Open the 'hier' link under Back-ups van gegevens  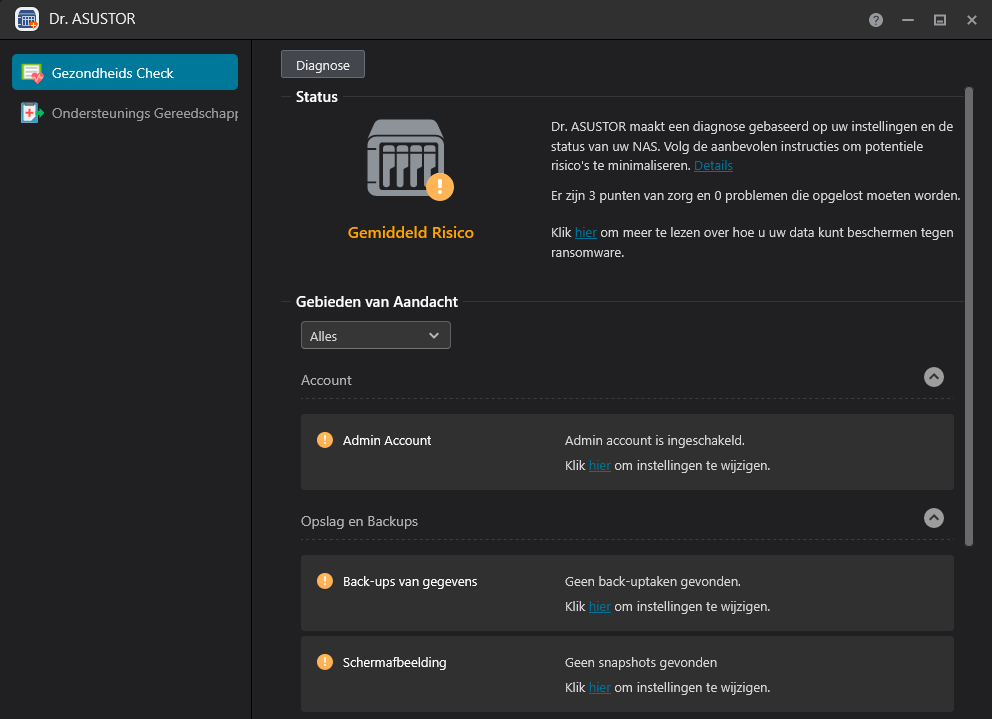pos(599,606)
